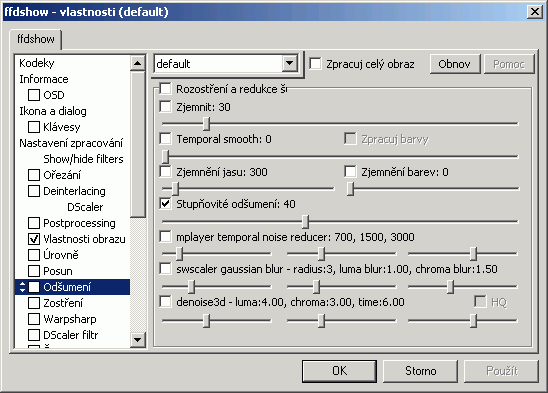The height and width of the screenshot is (393, 548).
Task: Toggle the Postprocessing checkbox
Action: [34, 223]
